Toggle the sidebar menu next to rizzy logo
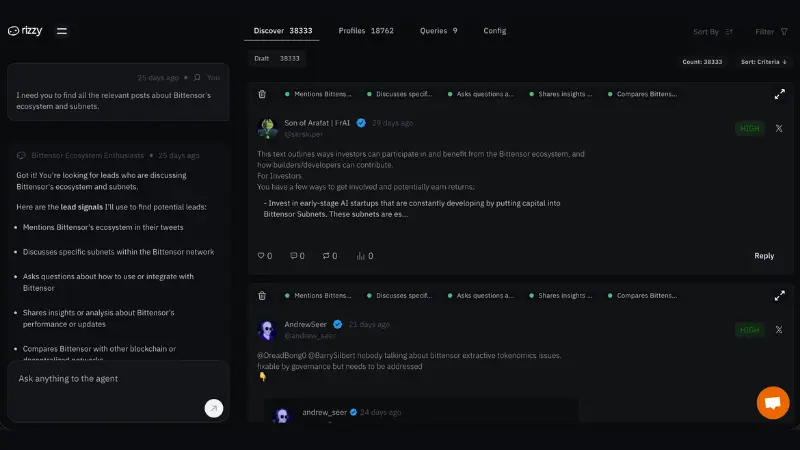Image resolution: width=800 pixels, height=450 pixels. pyautogui.click(x=62, y=31)
